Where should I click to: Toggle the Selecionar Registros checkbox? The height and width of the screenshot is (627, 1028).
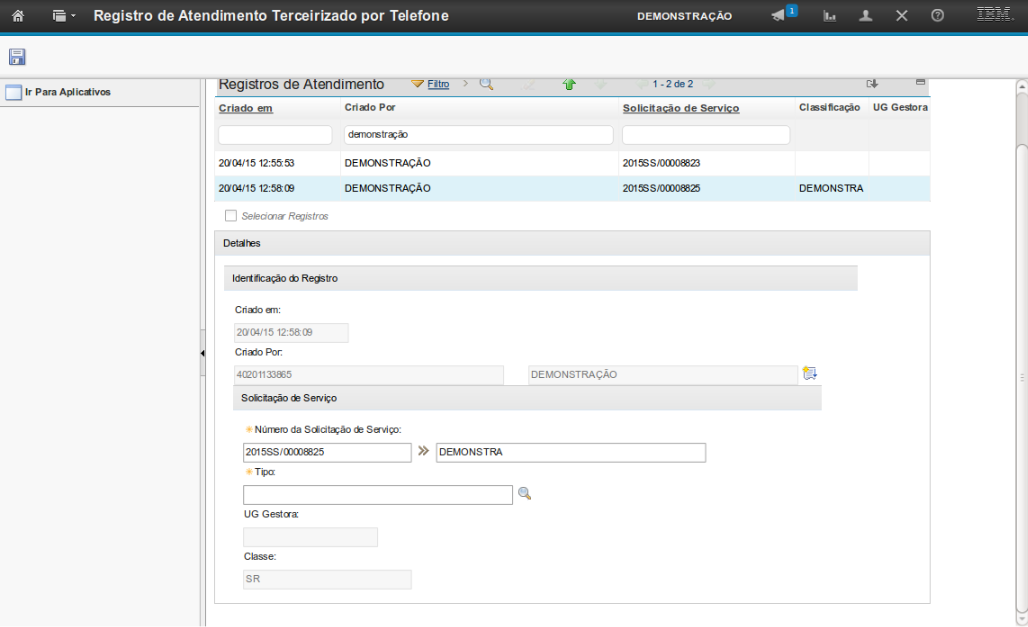(x=231, y=216)
